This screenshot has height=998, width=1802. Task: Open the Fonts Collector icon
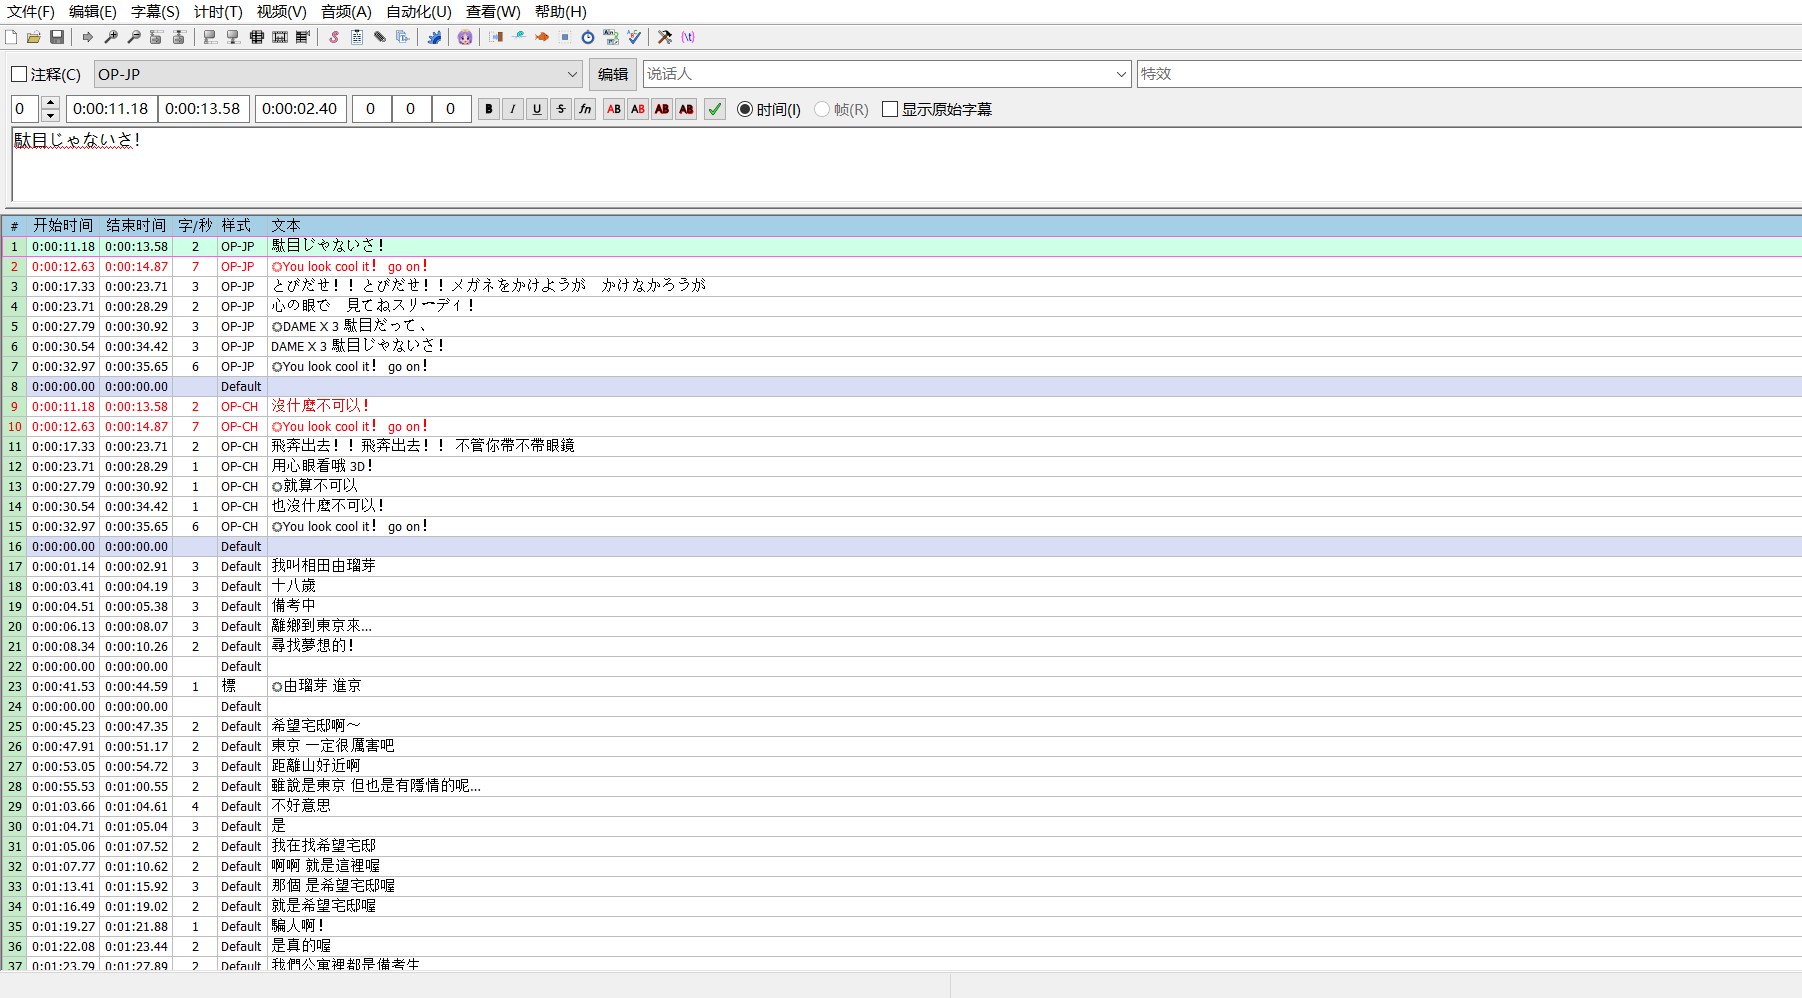[x=403, y=37]
